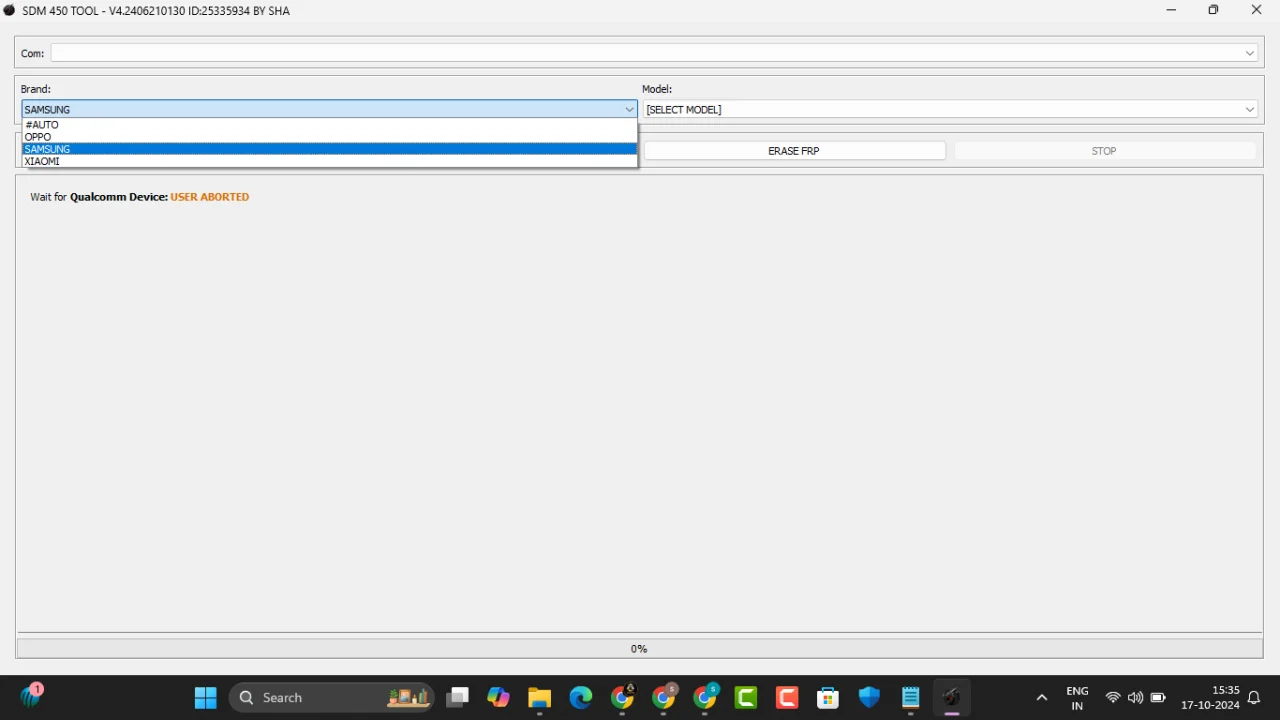Launch Copilot from the taskbar
The image size is (1280, 720).
click(x=498, y=697)
